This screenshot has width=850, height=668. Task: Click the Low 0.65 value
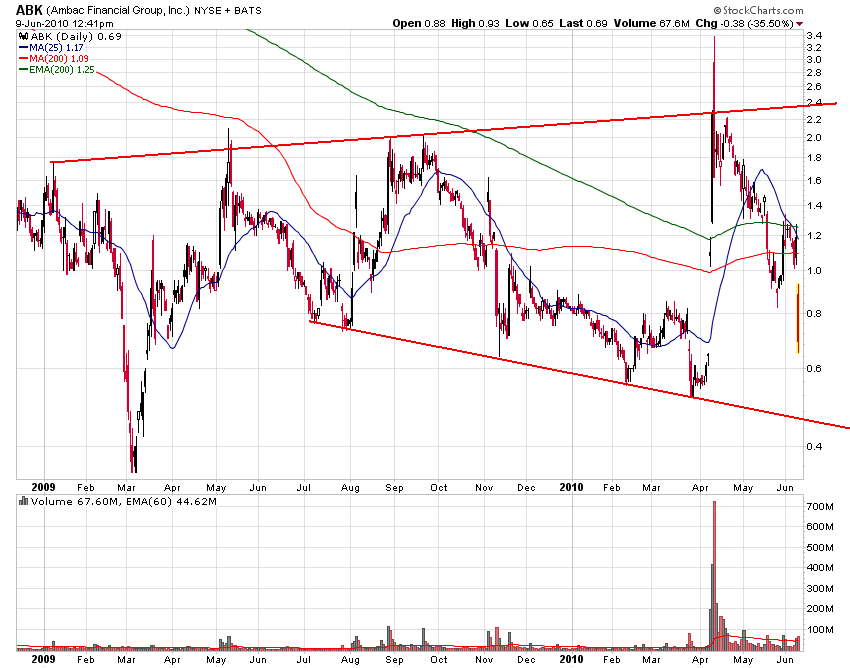coord(530,23)
